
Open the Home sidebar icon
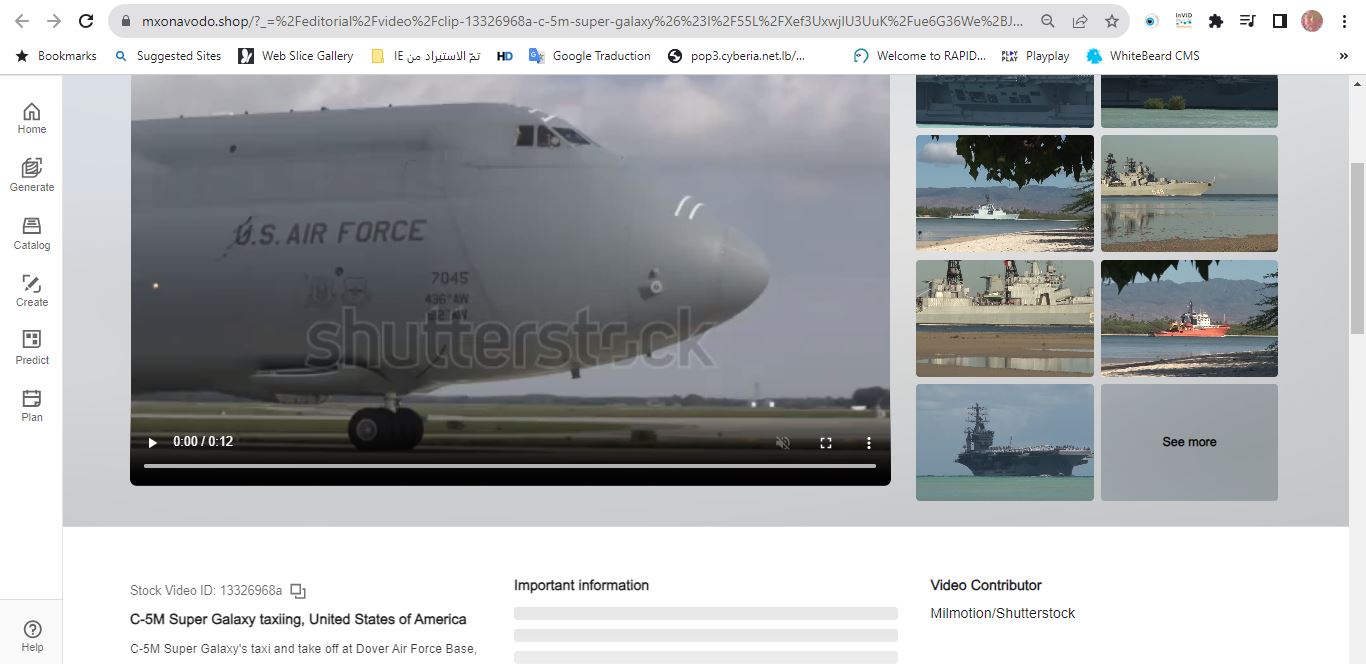coord(31,117)
